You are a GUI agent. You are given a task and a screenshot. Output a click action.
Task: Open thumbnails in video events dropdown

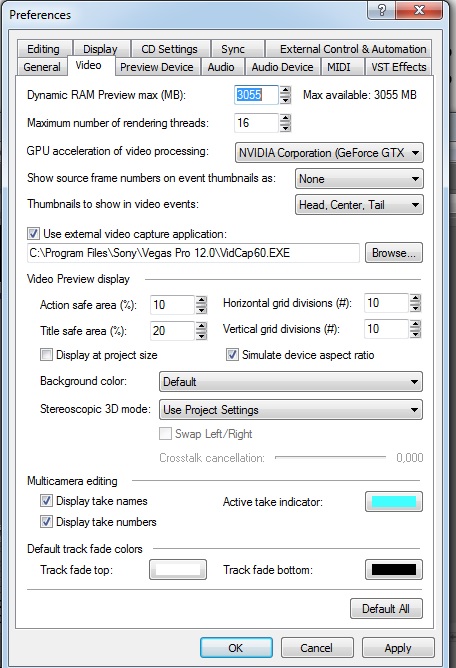[359, 204]
